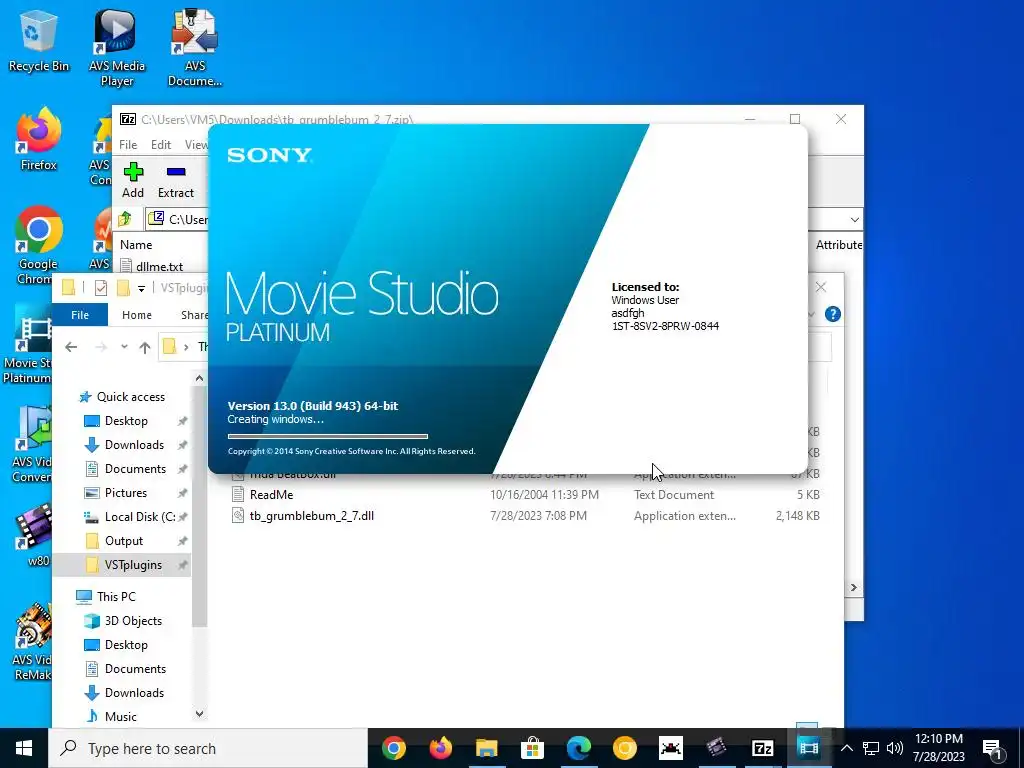Viewport: 1024px width, 768px height.
Task: Open the File menu in 7-Zip
Action: (x=128, y=145)
